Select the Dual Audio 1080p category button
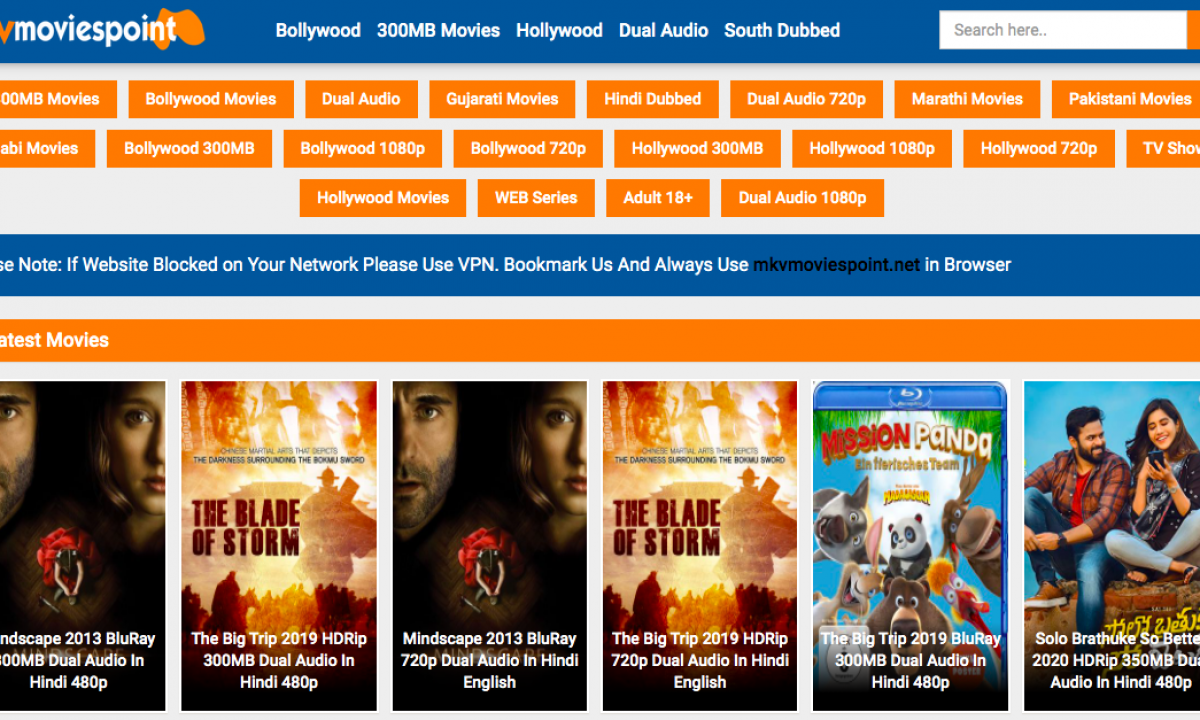This screenshot has width=1200, height=720. pos(802,197)
